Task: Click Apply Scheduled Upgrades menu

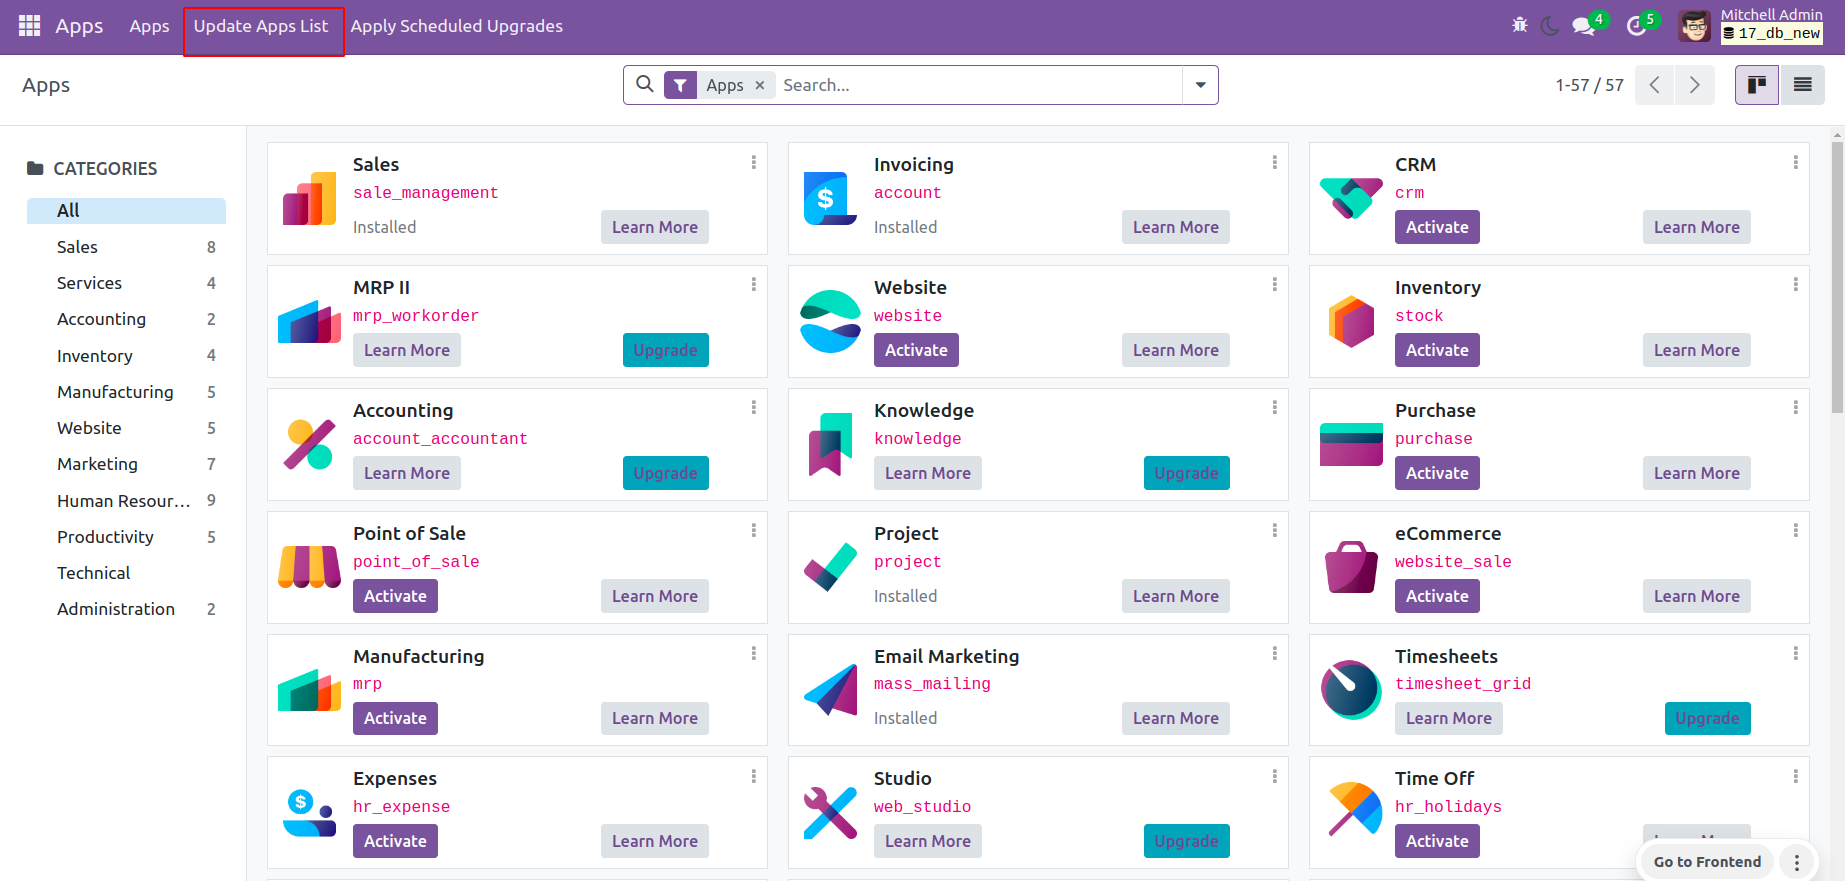Action: tap(456, 26)
